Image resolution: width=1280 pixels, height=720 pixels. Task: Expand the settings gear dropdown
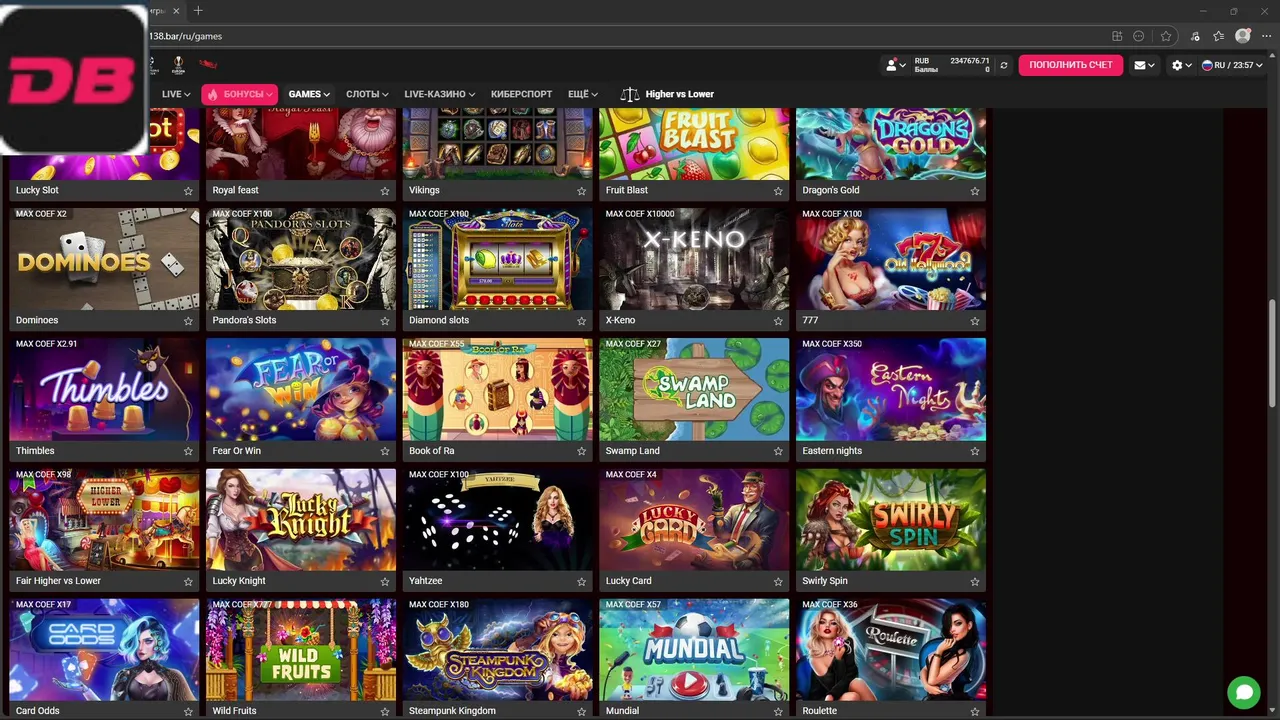1181,65
